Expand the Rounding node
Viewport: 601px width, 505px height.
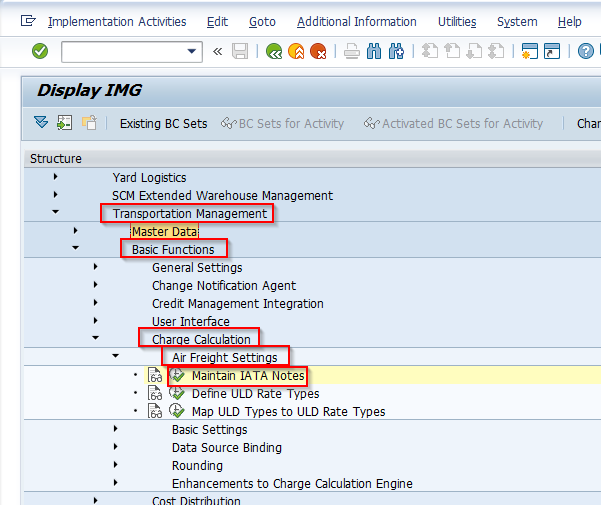coord(115,465)
